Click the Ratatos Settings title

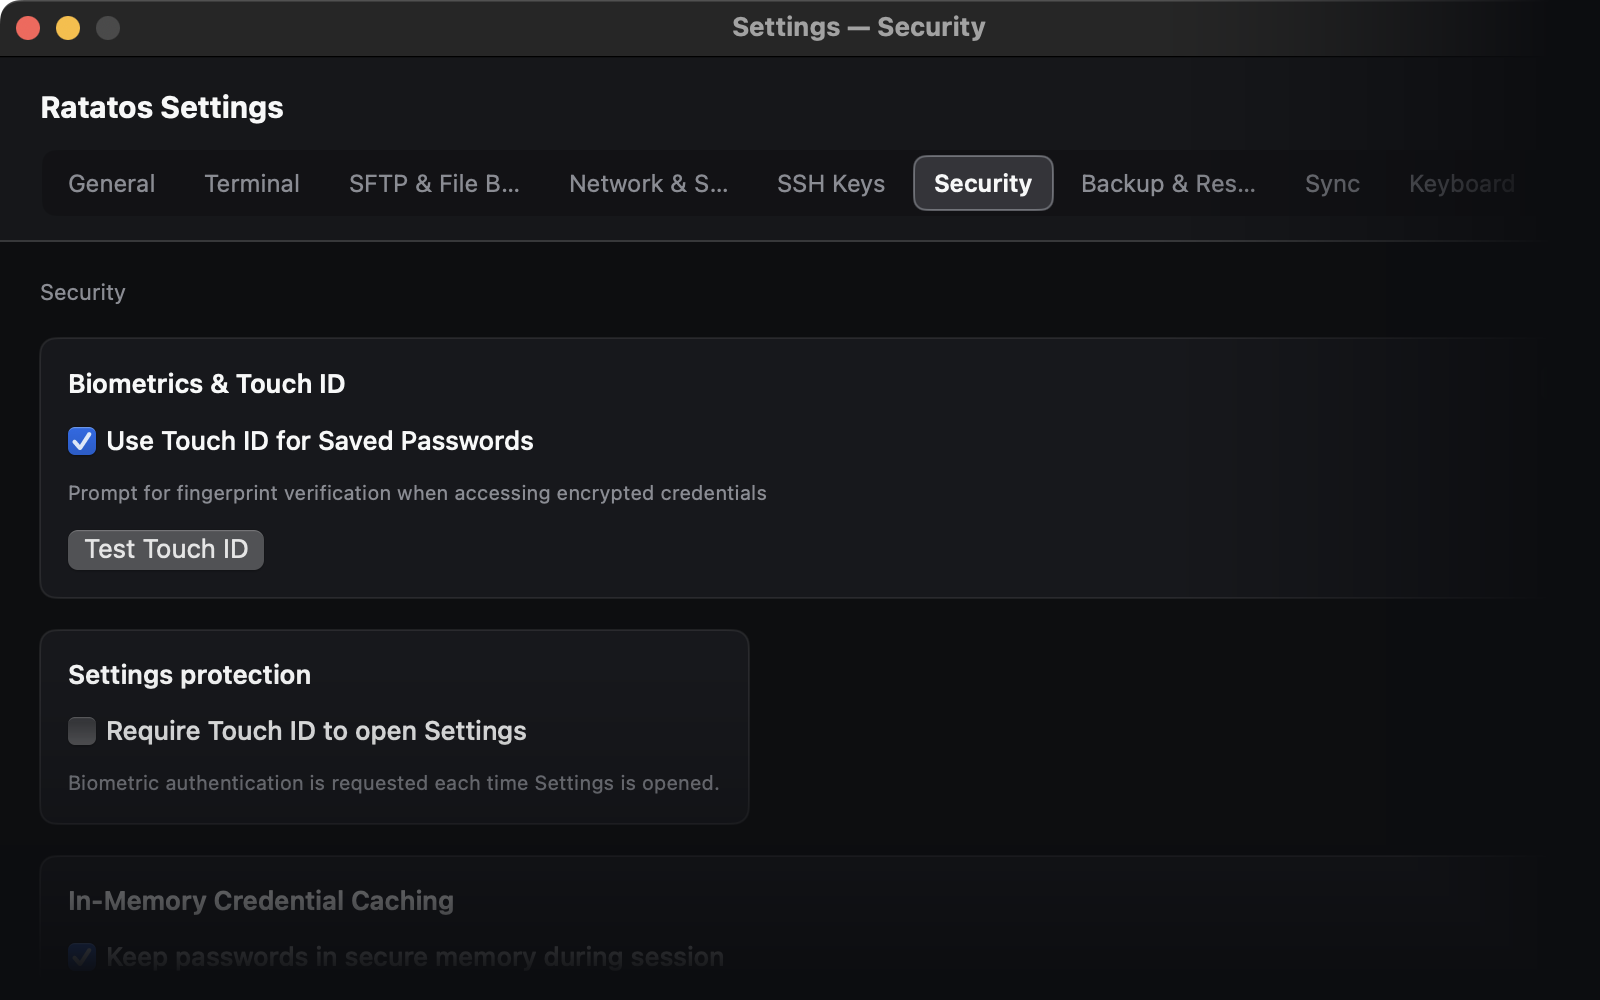162,107
